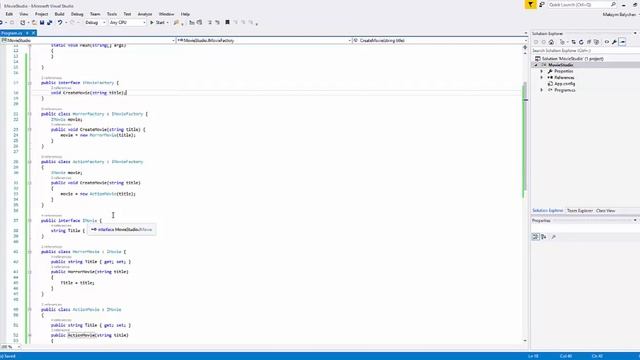Click the editor scroll-down arrow
Screen dimensions: 640x360
pyautogui.click(x=525, y=340)
